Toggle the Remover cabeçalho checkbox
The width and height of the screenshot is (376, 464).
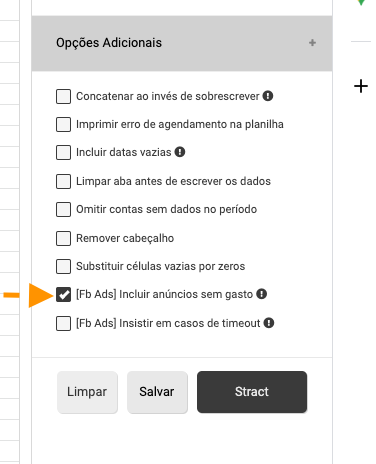(63, 238)
